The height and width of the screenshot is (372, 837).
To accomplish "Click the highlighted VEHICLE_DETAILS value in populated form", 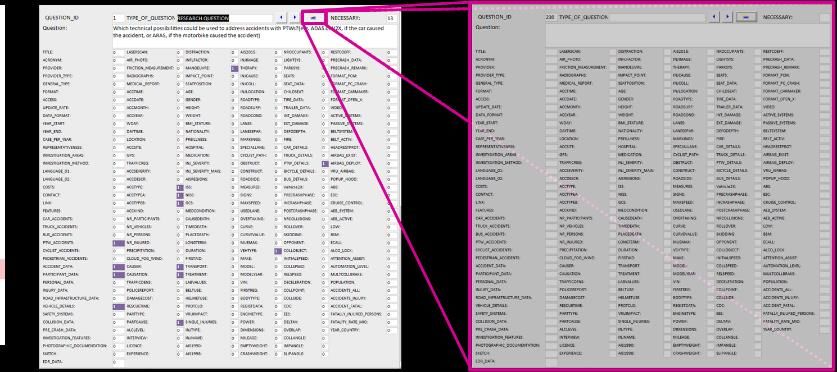I will [118, 306].
